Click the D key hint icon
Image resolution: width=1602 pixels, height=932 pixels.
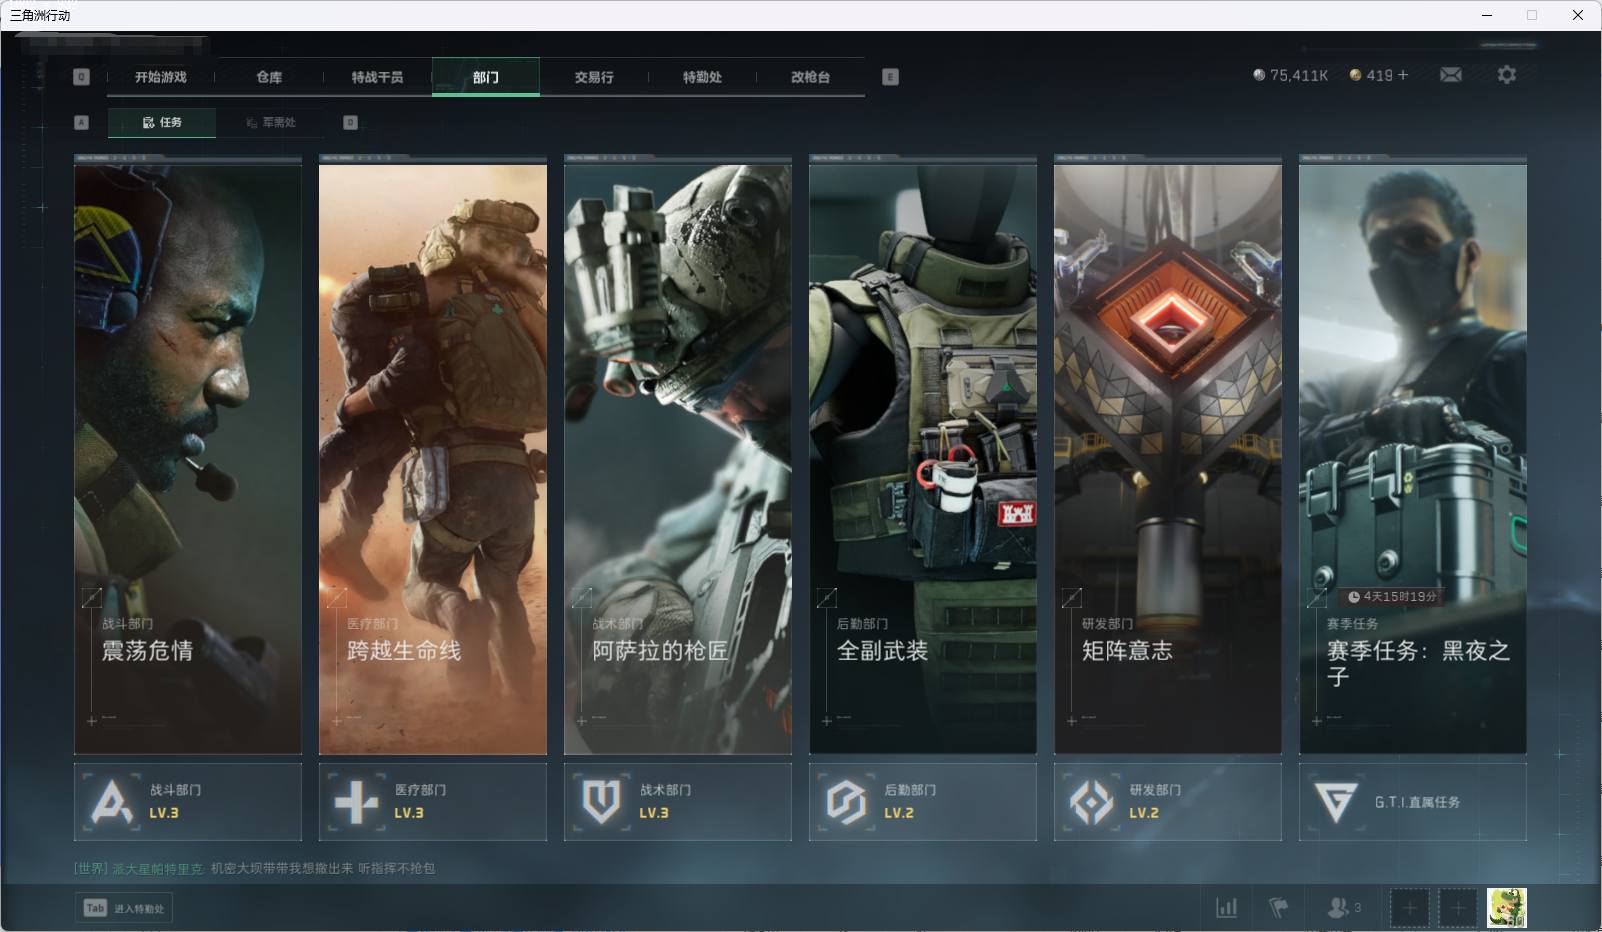point(350,122)
